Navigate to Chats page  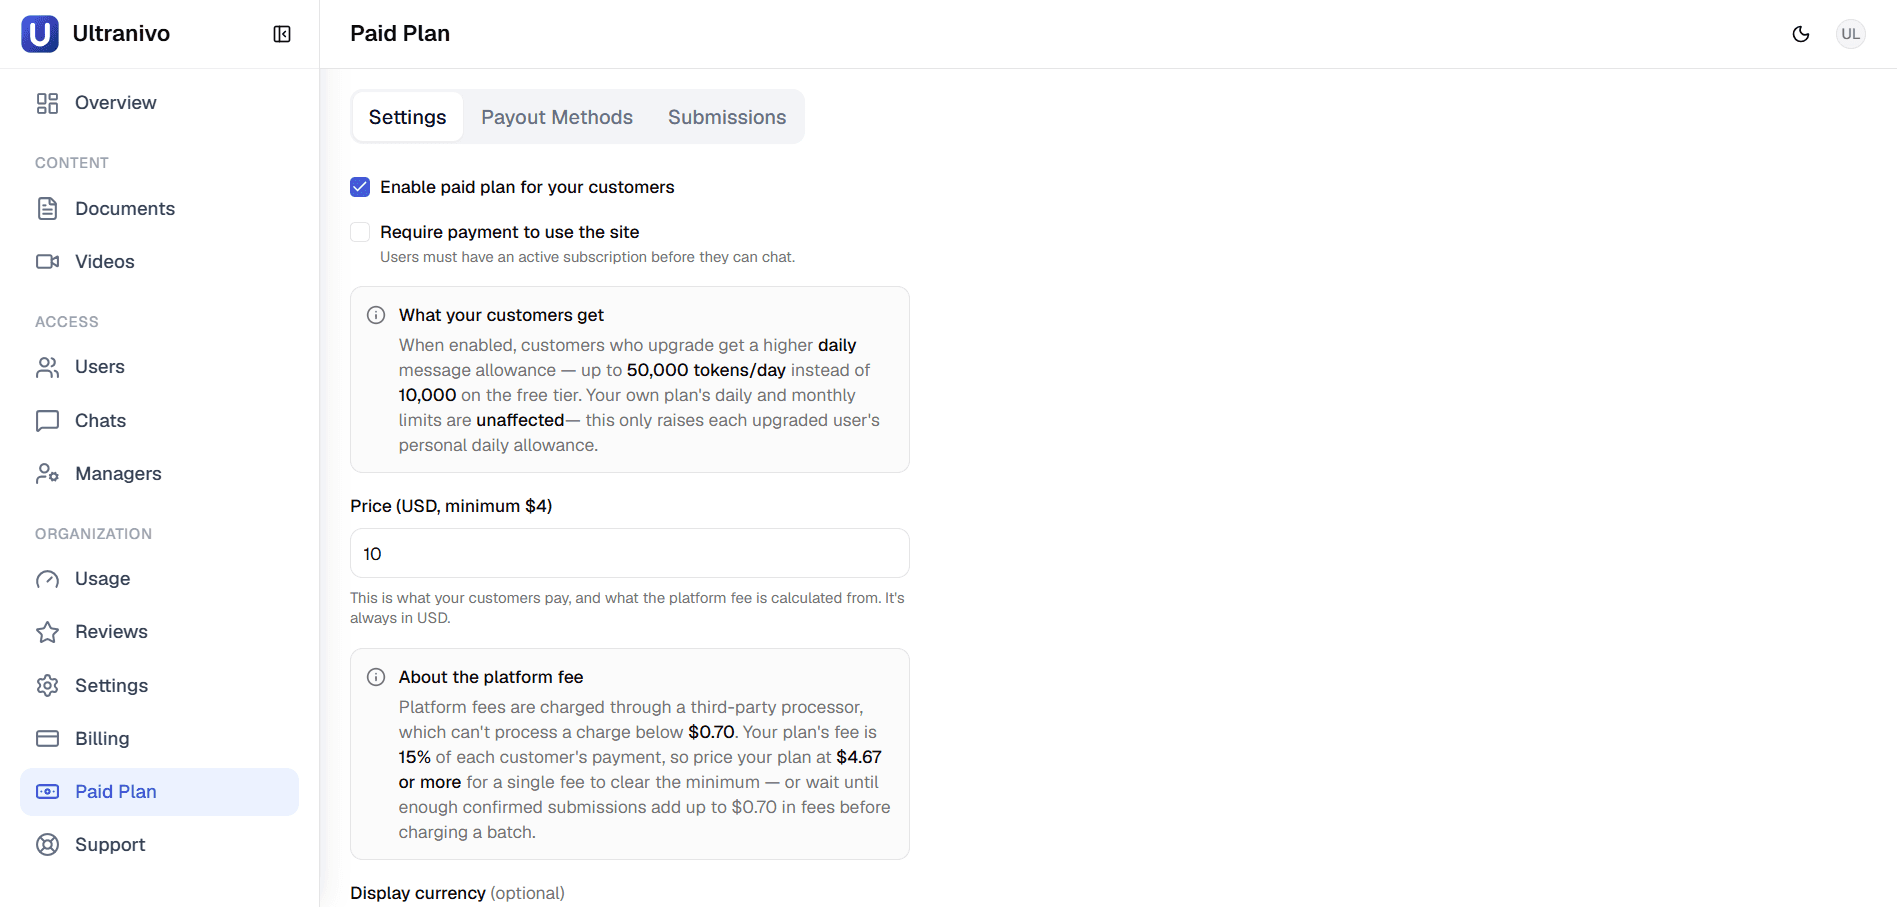coord(159,420)
